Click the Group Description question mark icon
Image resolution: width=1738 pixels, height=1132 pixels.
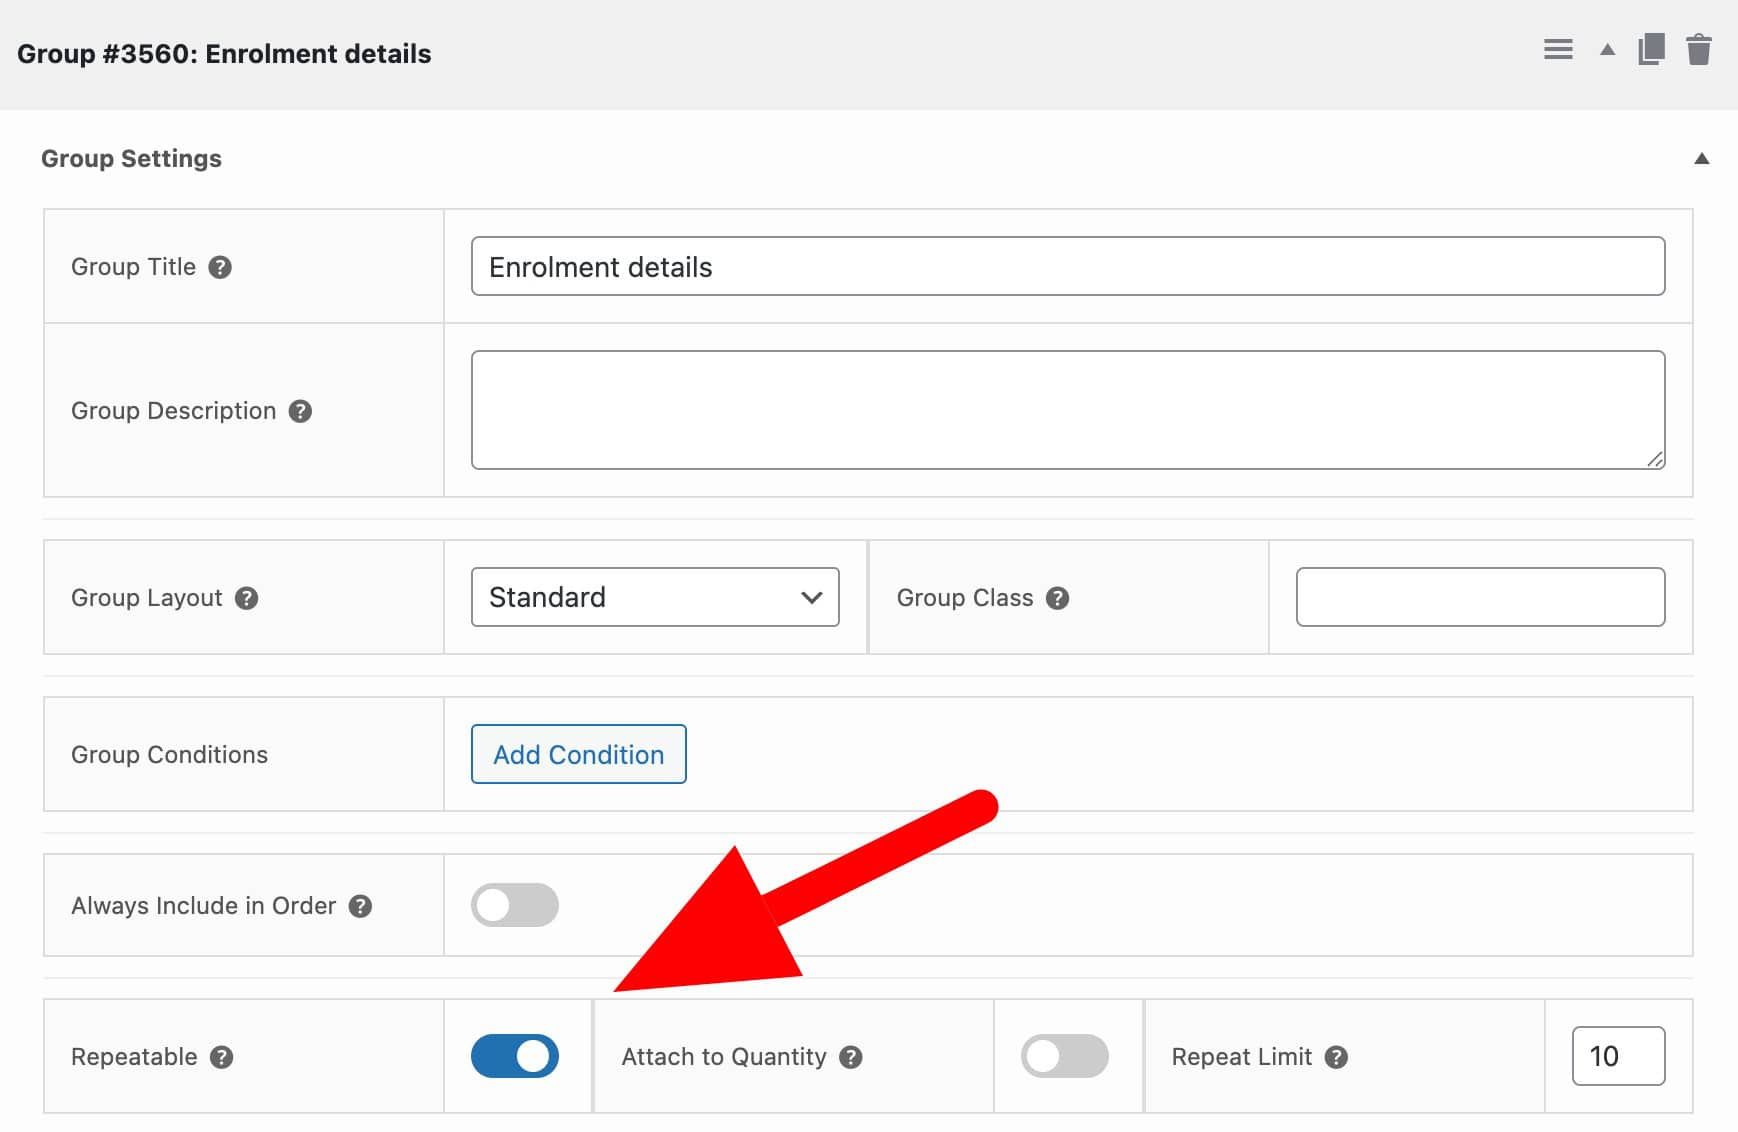pyautogui.click(x=300, y=411)
